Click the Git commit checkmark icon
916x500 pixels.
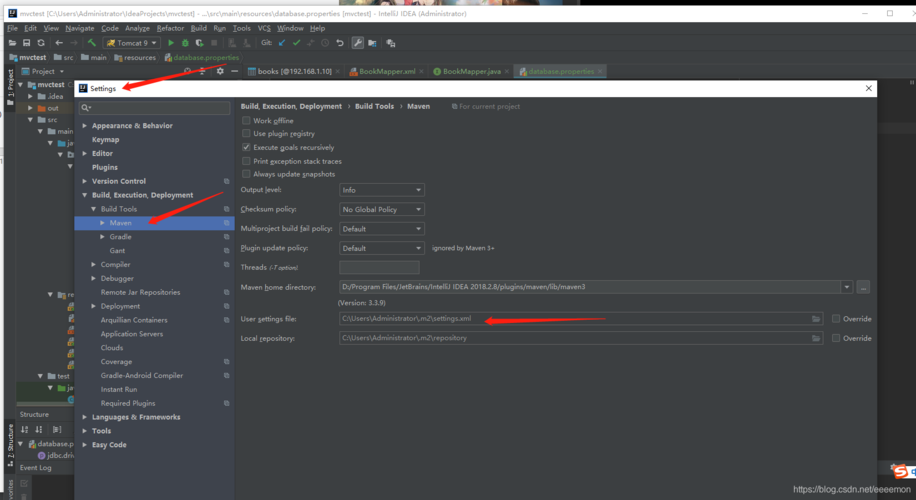pyautogui.click(x=296, y=43)
